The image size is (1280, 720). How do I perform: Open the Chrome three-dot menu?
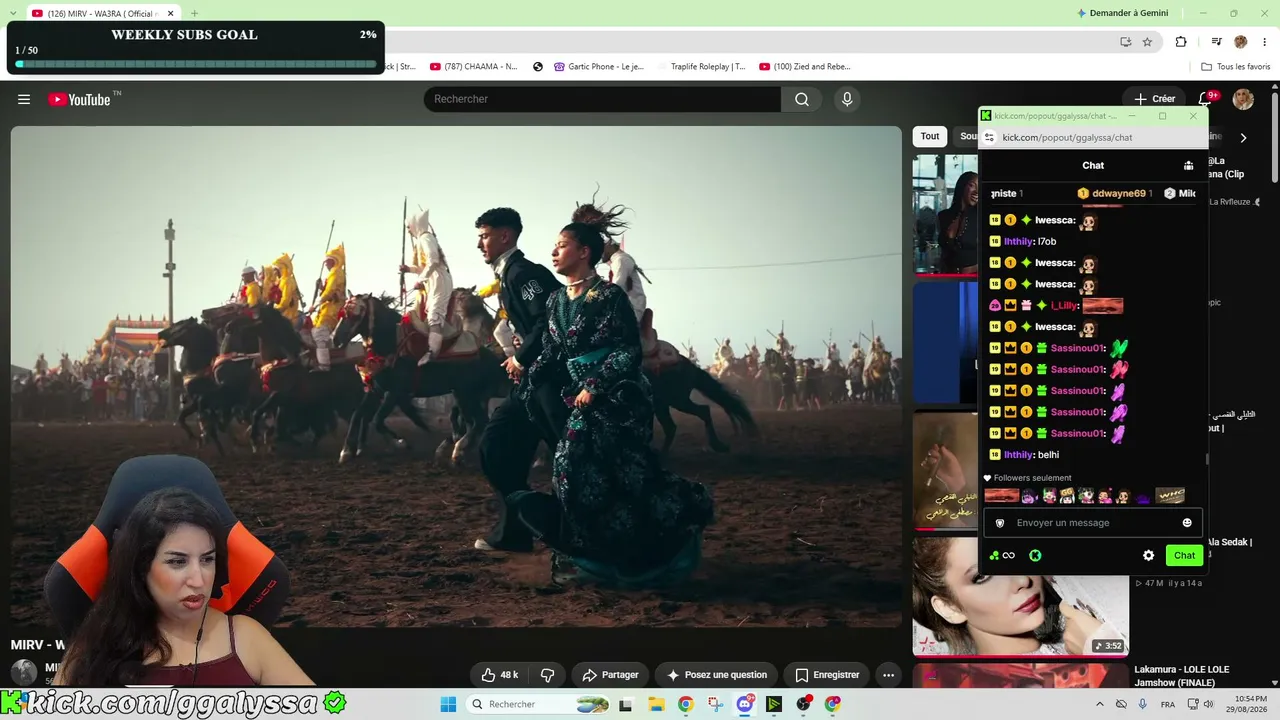click(1264, 42)
